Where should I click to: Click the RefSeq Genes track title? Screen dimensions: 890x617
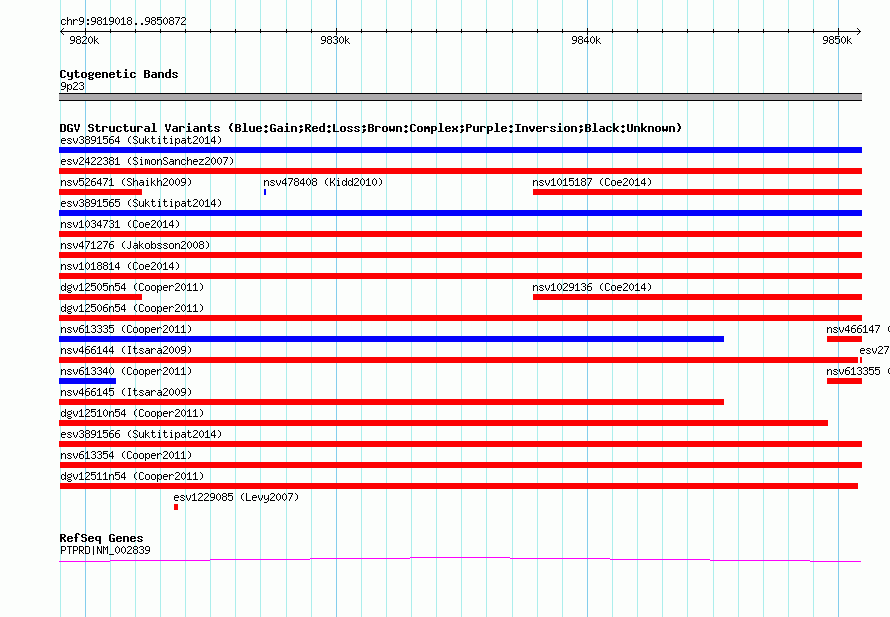coord(102,538)
